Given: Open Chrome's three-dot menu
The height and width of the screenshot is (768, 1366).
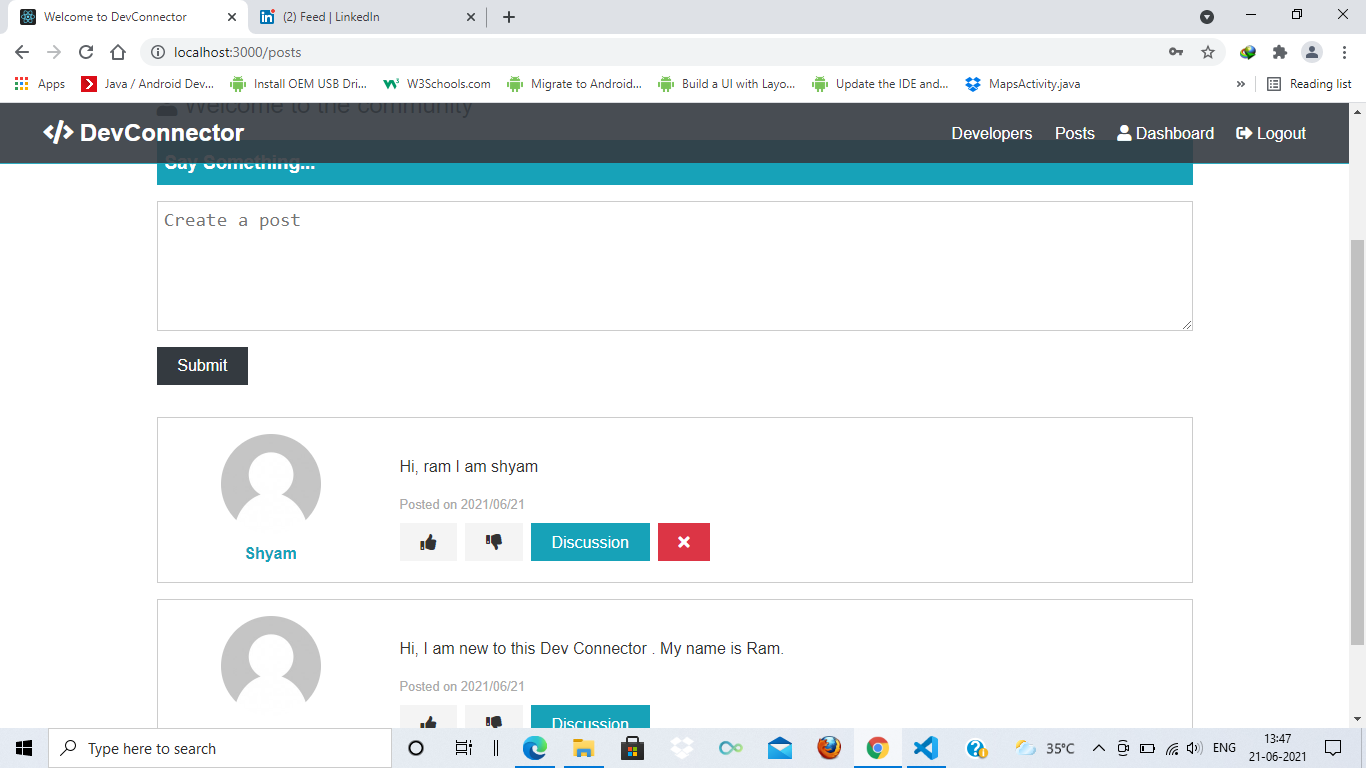Looking at the screenshot, I should [x=1344, y=51].
